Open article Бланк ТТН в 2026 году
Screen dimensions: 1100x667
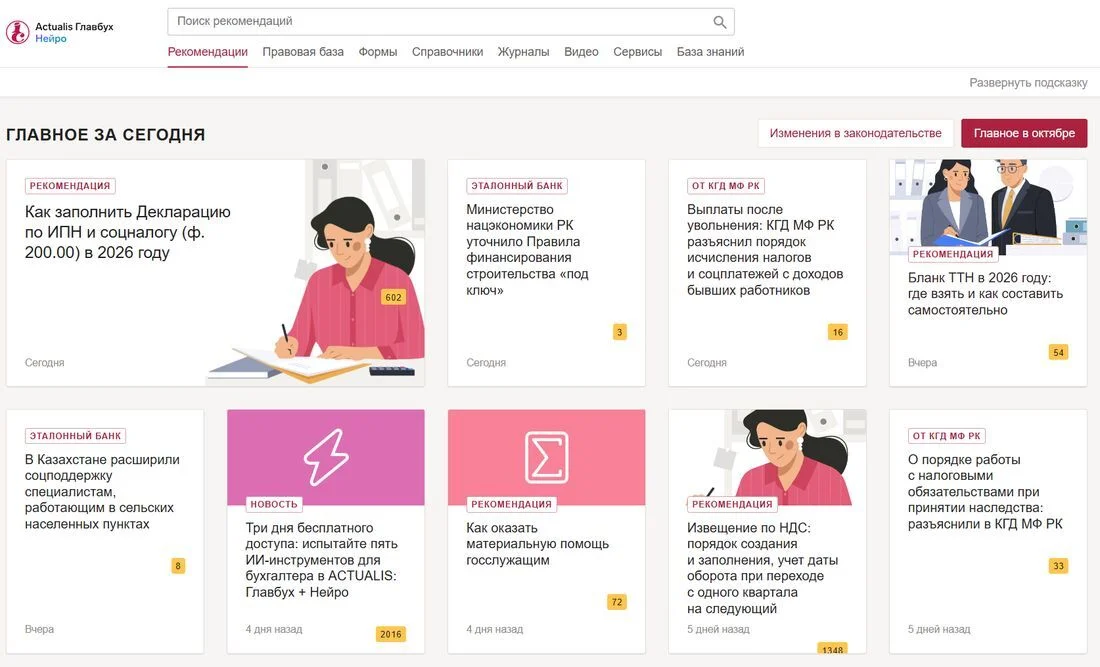coord(986,294)
